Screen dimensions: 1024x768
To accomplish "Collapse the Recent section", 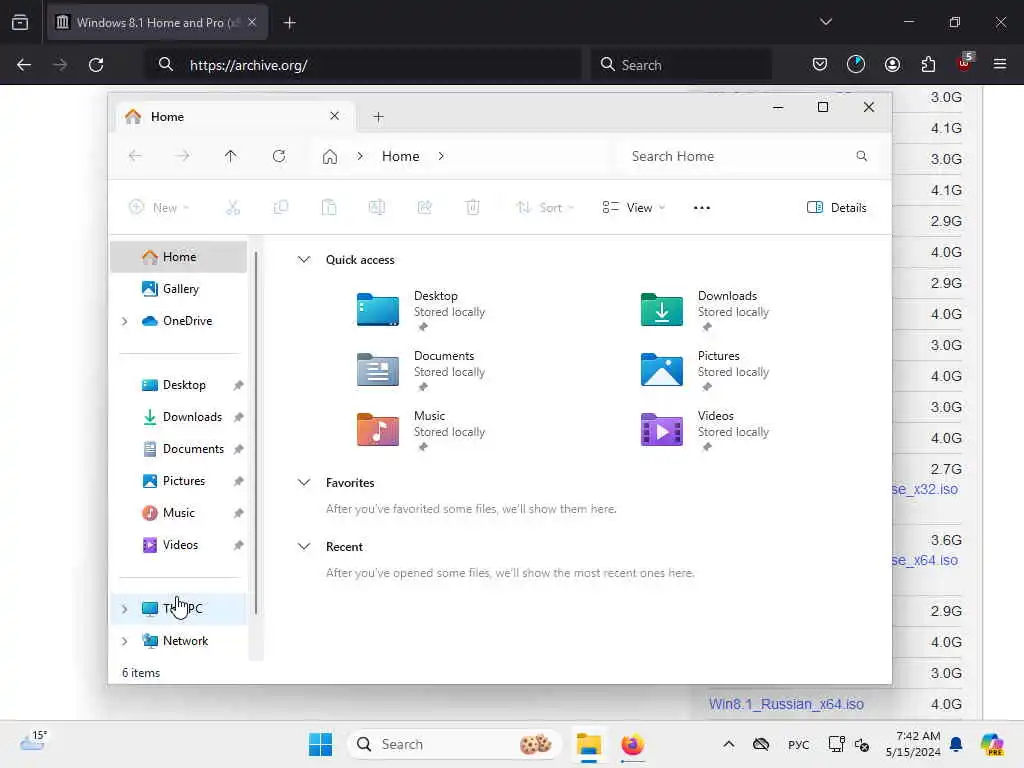I will click(304, 547).
